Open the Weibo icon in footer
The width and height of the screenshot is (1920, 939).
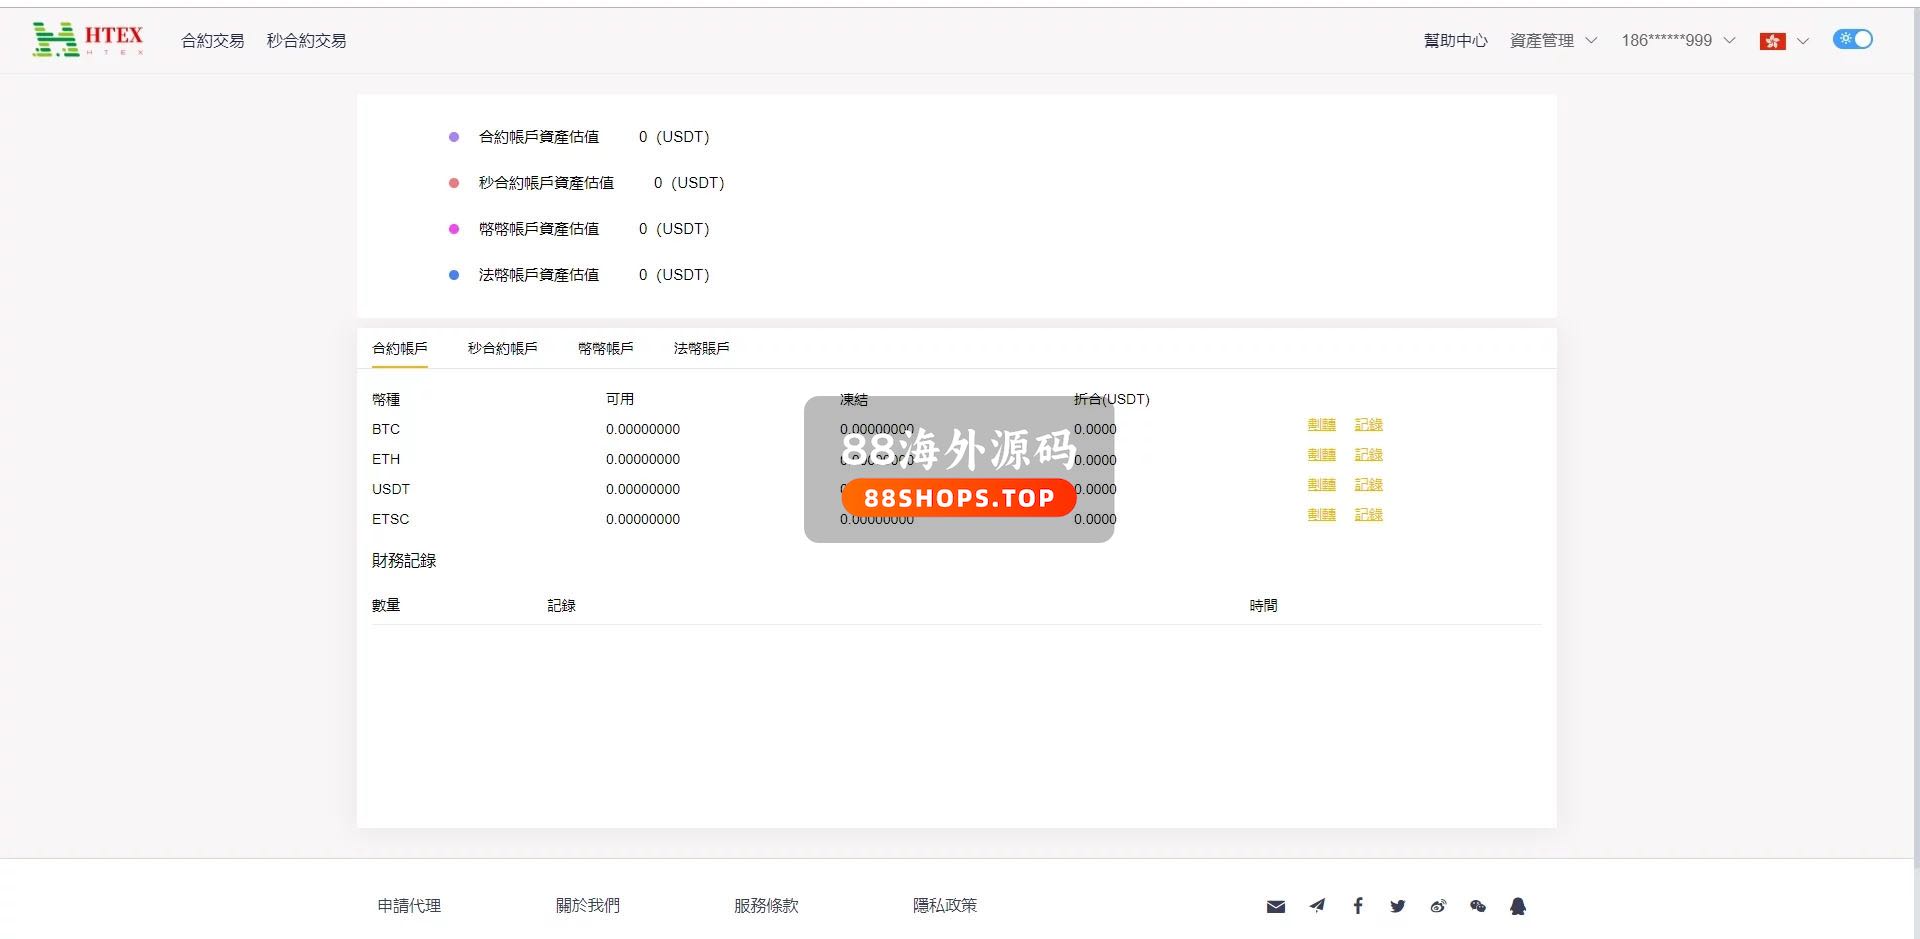(x=1437, y=906)
